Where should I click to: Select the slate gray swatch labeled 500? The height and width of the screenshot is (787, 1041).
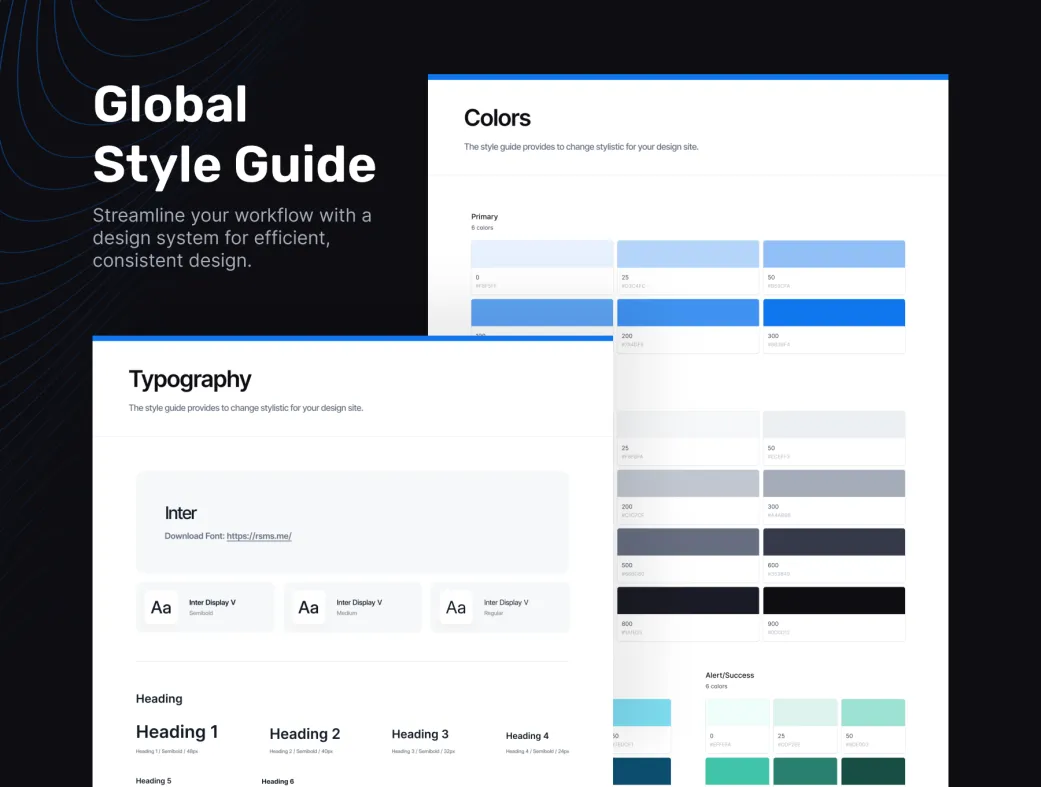[x=688, y=542]
